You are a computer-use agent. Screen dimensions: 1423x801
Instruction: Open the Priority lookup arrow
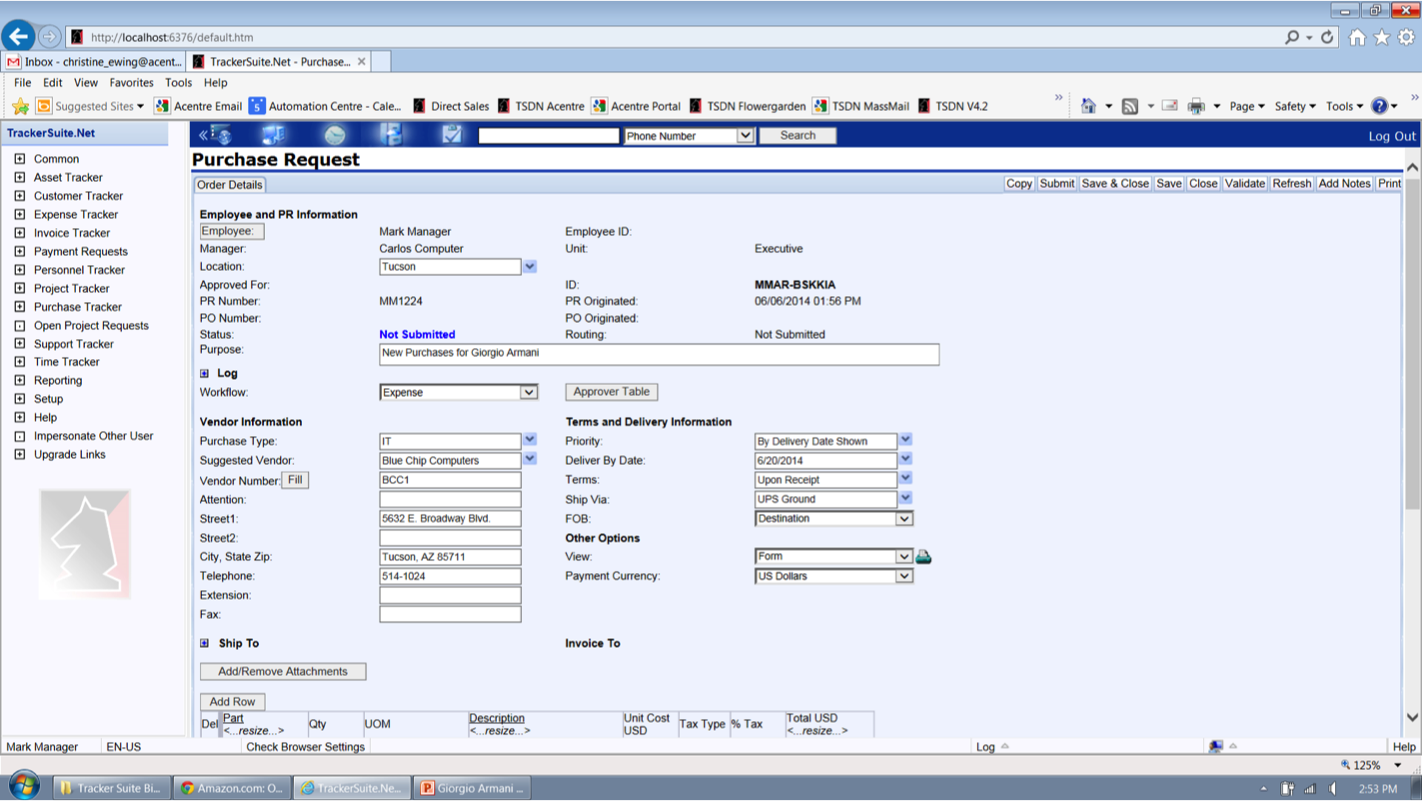click(x=905, y=440)
